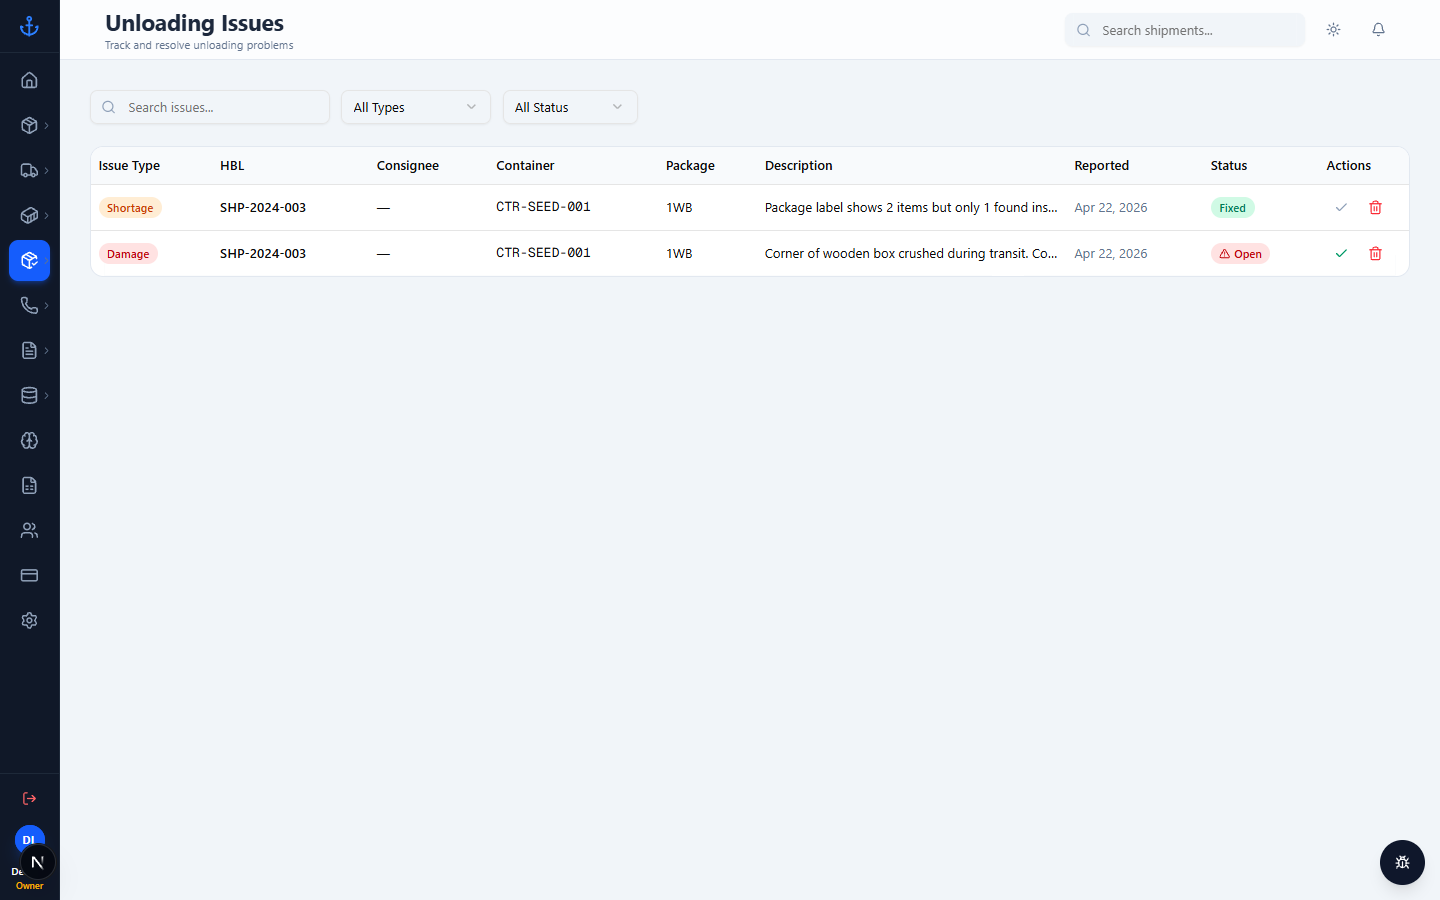Click the anchor logo icon
Viewport: 1440px width, 900px height.
[29, 26]
